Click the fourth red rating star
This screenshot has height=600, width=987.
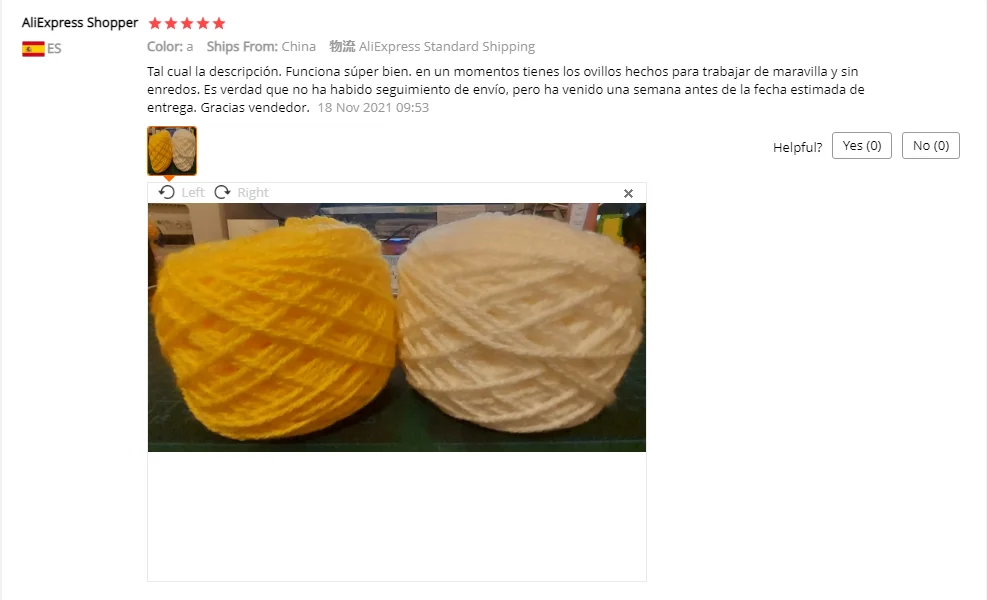click(x=203, y=23)
